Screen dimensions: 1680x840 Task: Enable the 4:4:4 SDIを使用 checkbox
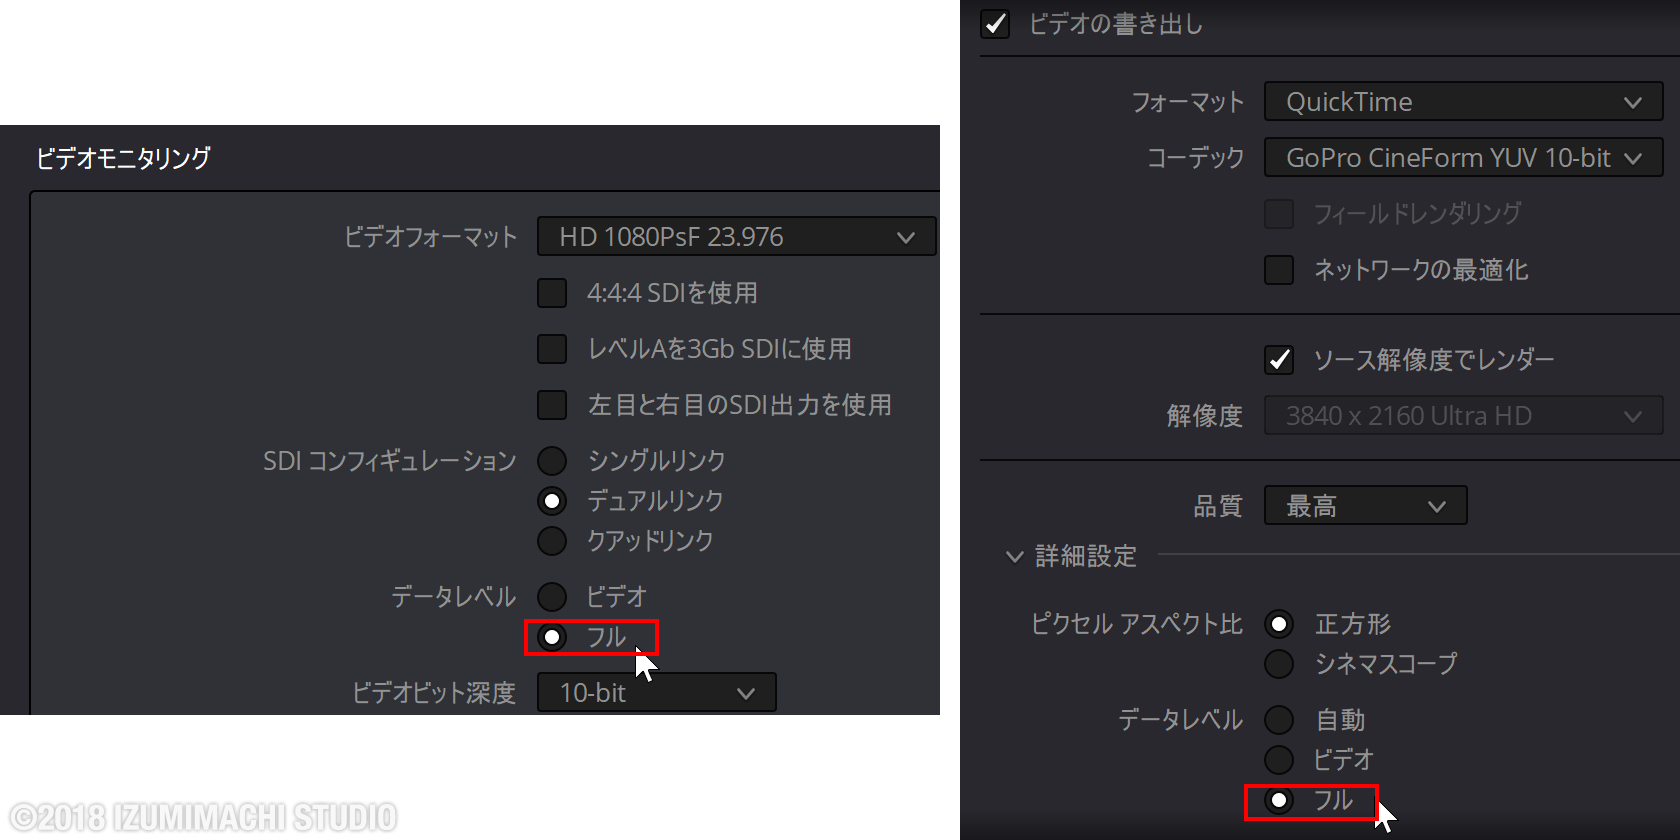tap(552, 293)
